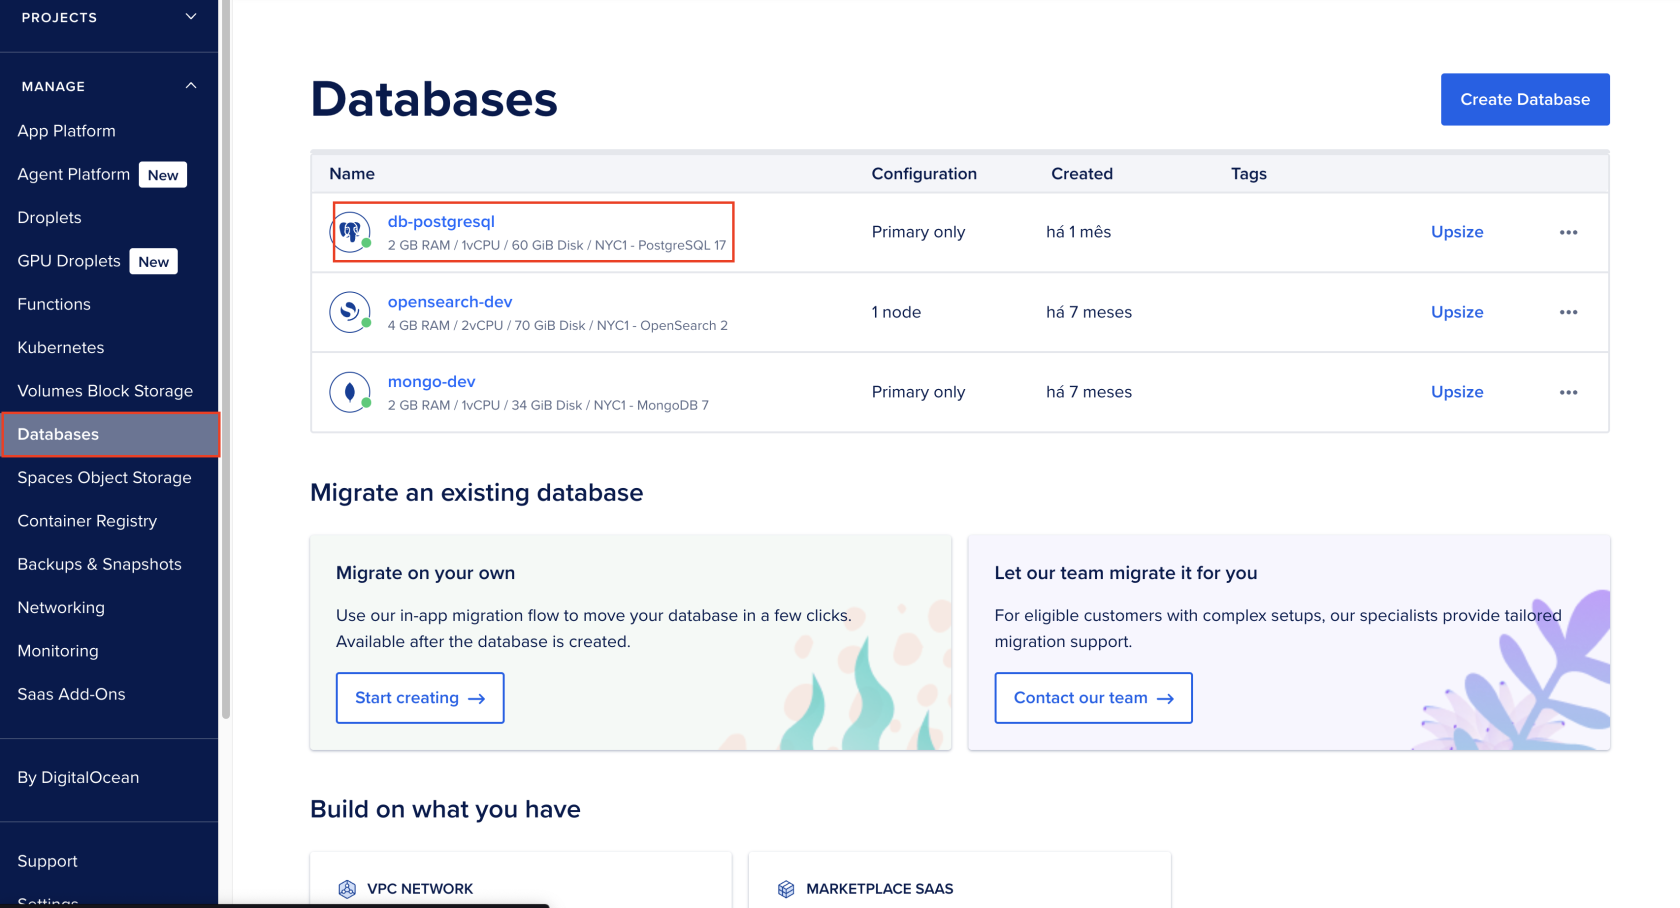Image resolution: width=1680 pixels, height=908 pixels.
Task: Click the OpenSearch database icon
Action: [350, 312]
